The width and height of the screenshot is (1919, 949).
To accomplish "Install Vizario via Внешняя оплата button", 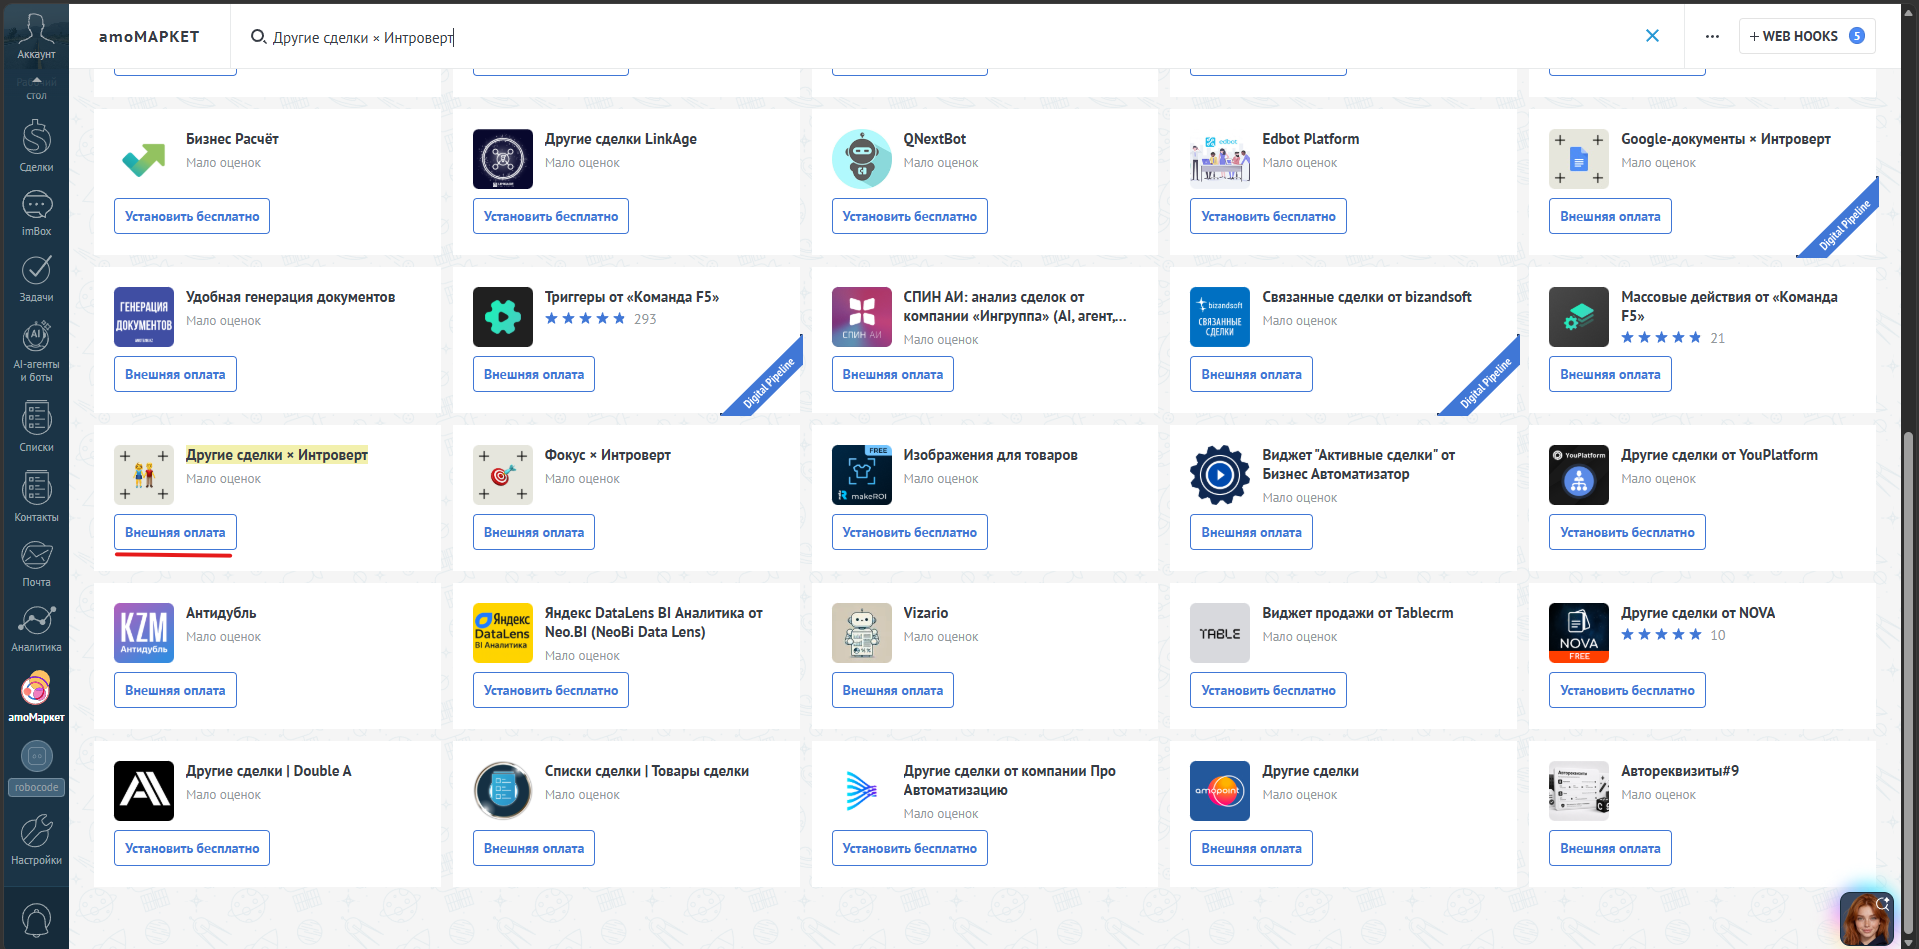I will [892, 690].
